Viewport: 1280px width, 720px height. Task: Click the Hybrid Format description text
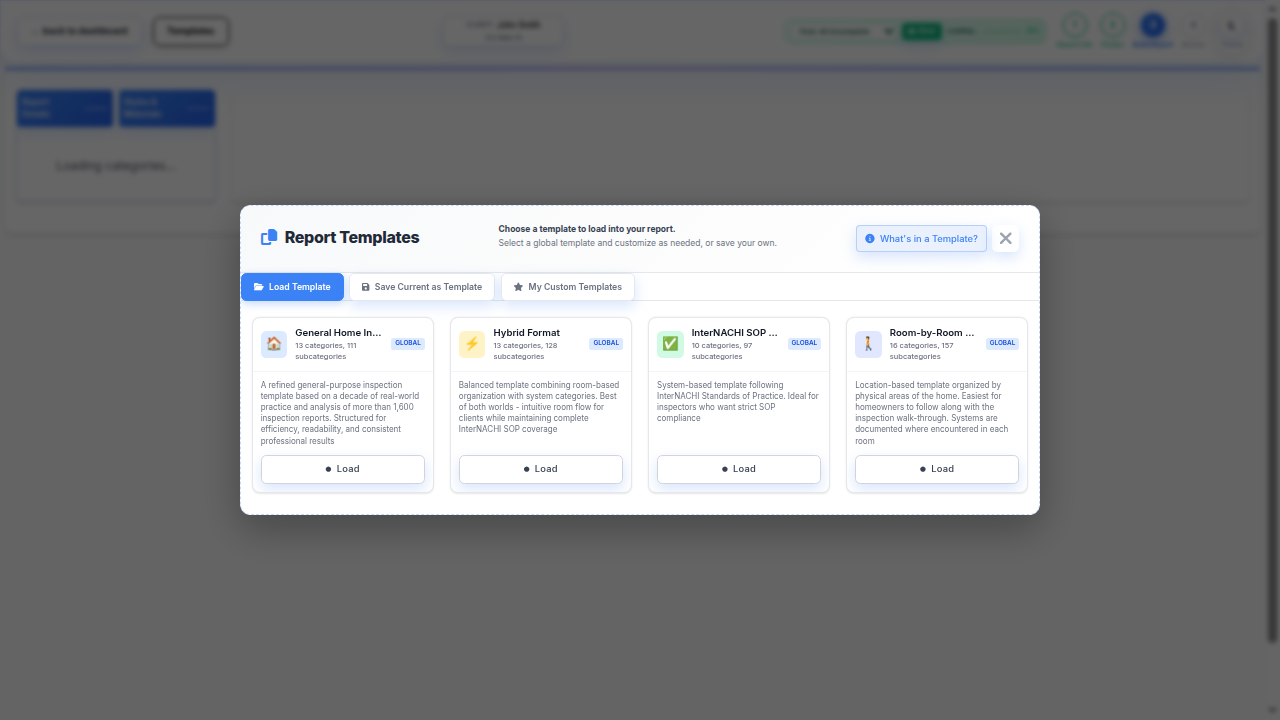pos(539,407)
